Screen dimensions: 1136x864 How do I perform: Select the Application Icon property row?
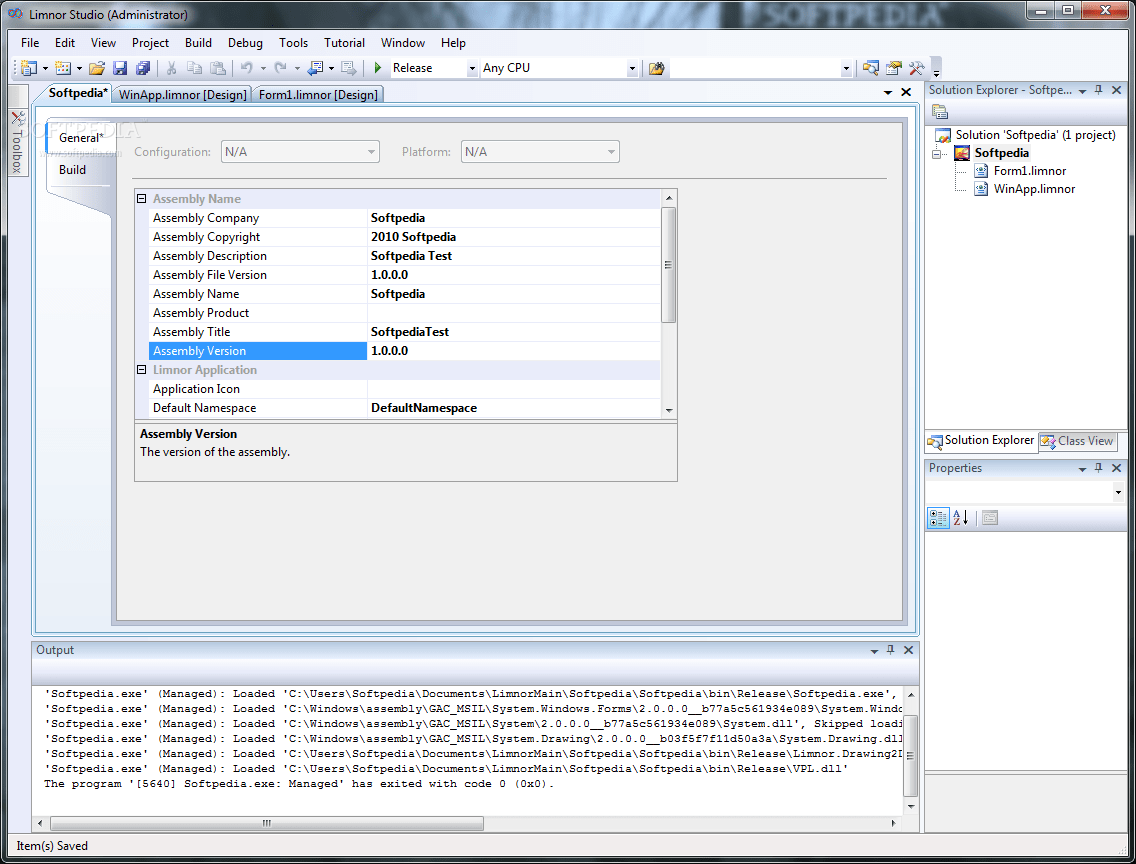click(404, 389)
